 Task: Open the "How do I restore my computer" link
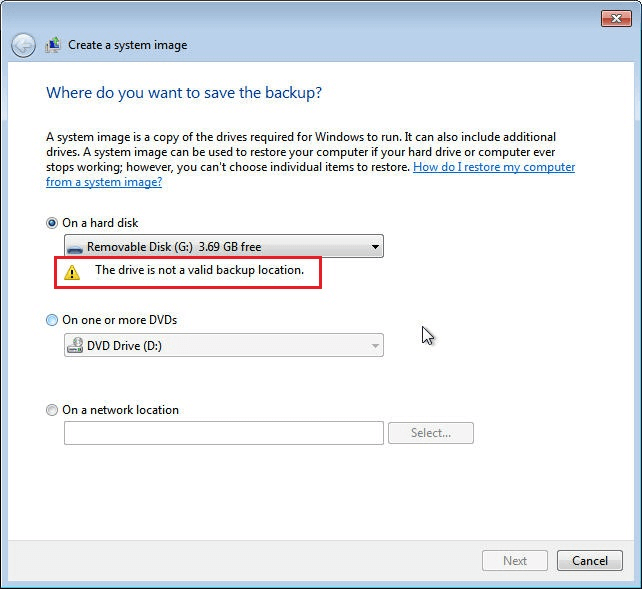(493, 167)
